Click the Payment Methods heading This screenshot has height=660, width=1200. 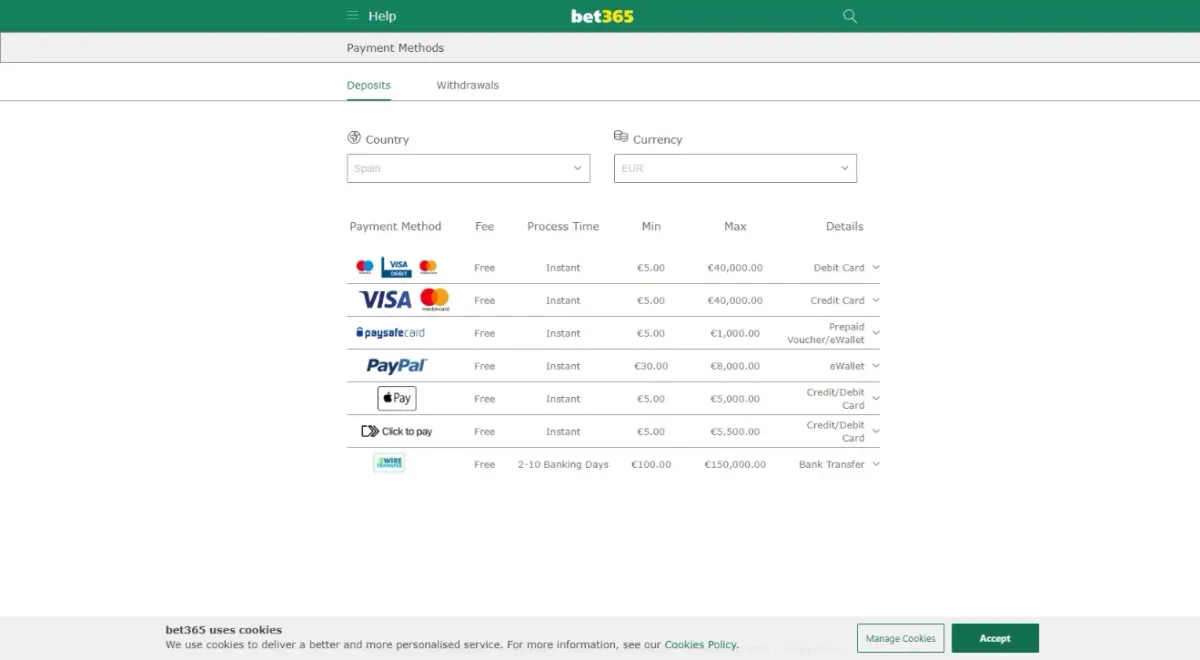[395, 48]
